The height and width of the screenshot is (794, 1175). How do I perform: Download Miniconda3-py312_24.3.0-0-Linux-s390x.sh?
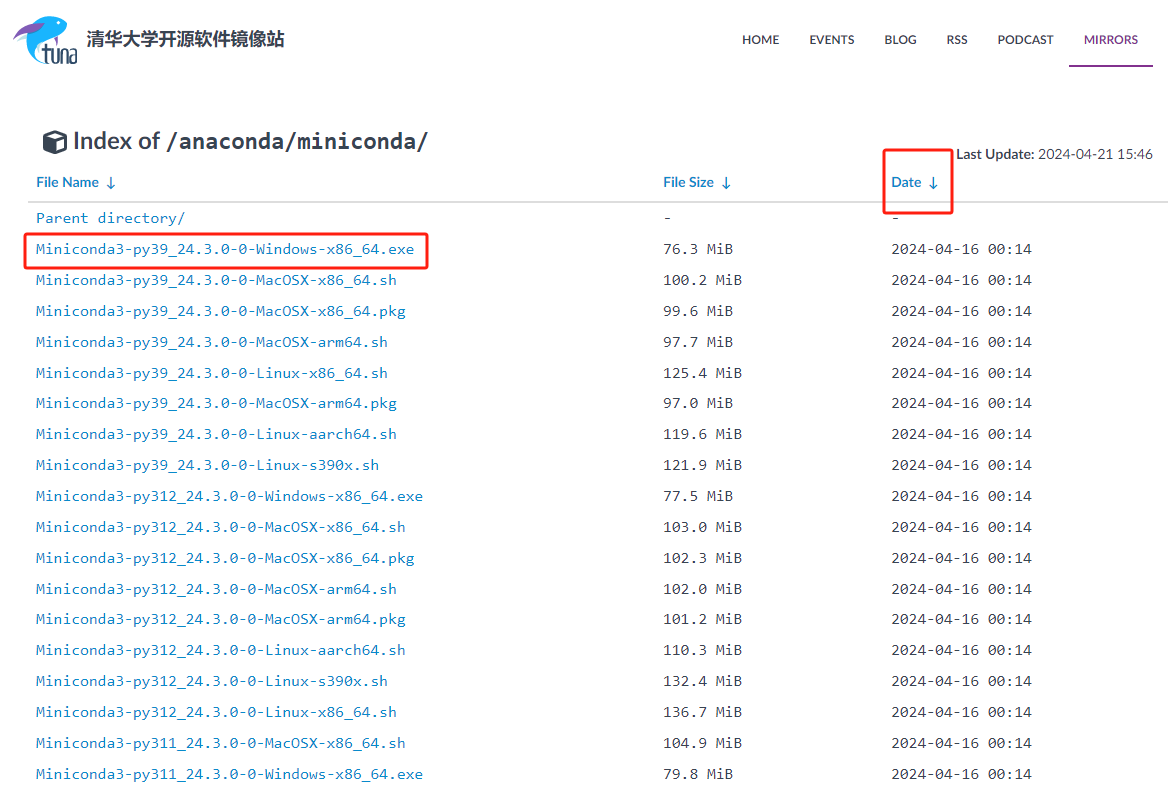click(211, 681)
